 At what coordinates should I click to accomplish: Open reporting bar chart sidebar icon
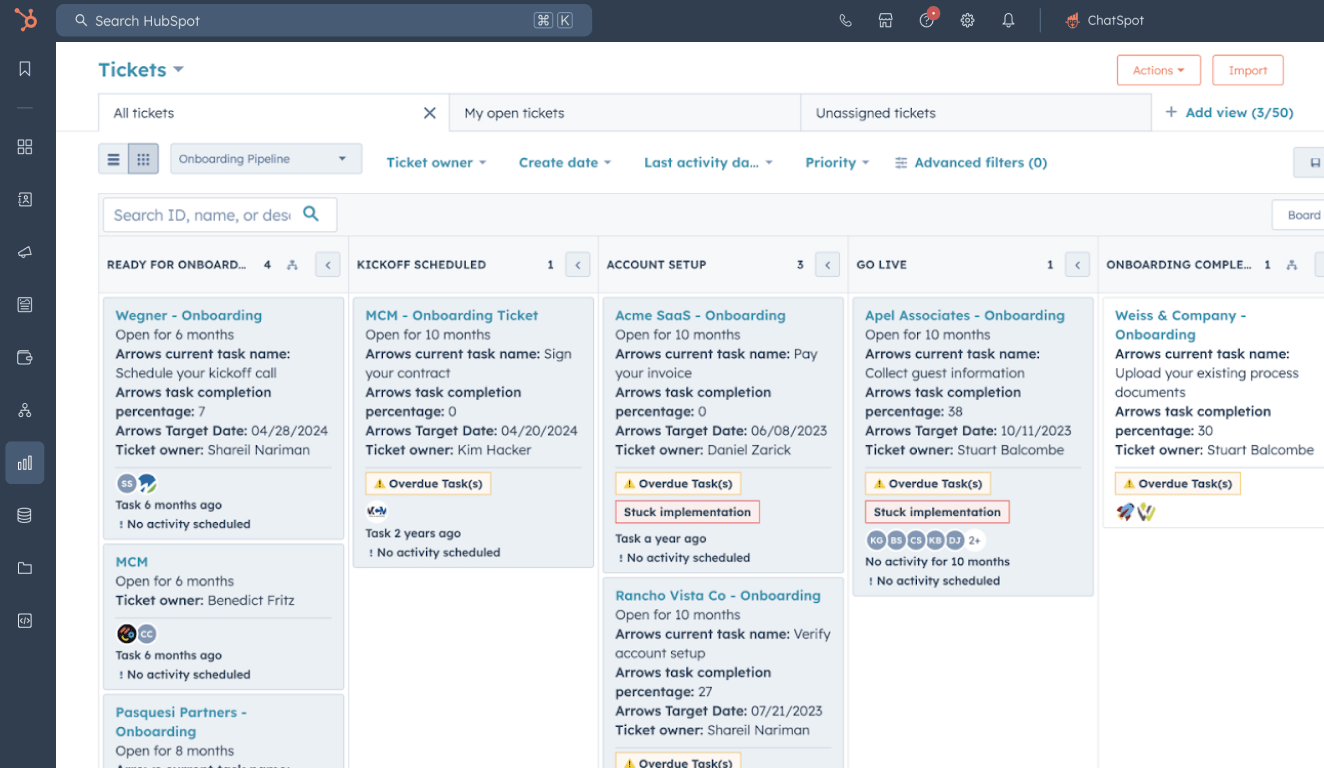pyautogui.click(x=25, y=463)
